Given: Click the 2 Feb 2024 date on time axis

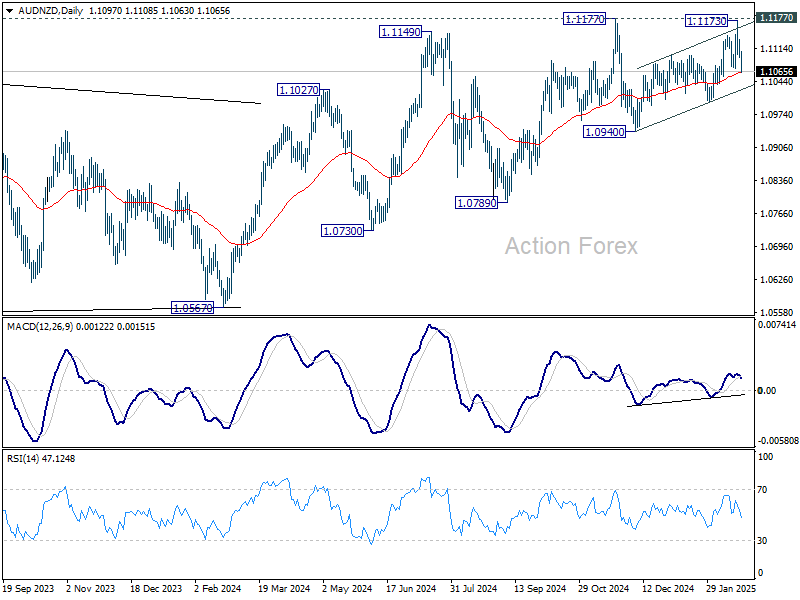Looking at the screenshot, I should [218, 588].
